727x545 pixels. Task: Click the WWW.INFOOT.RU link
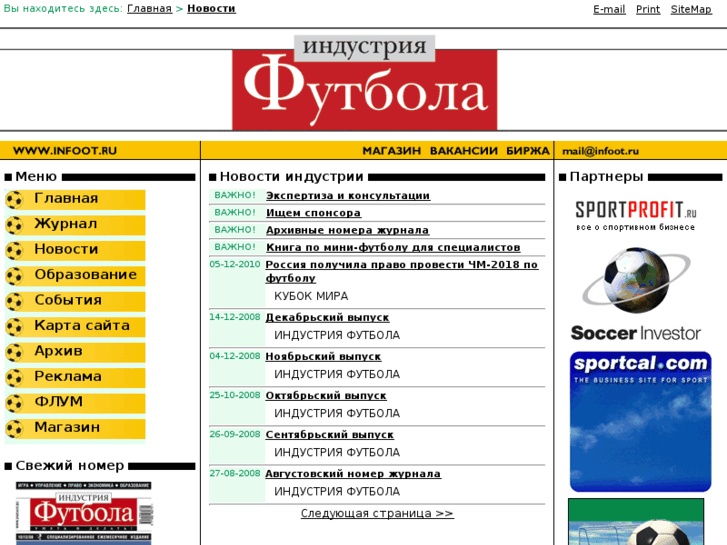coord(65,151)
